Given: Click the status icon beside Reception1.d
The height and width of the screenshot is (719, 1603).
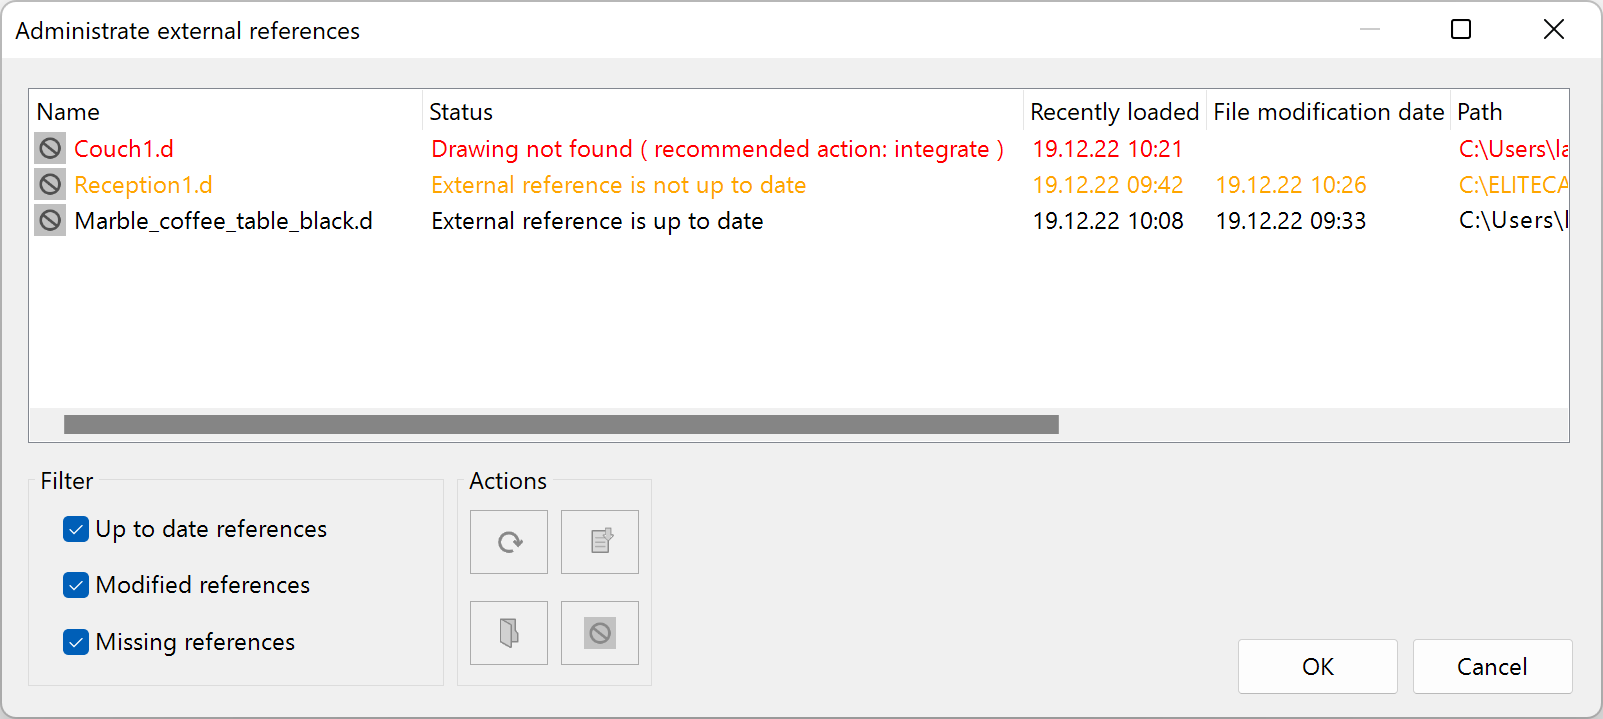Looking at the screenshot, I should (49, 184).
